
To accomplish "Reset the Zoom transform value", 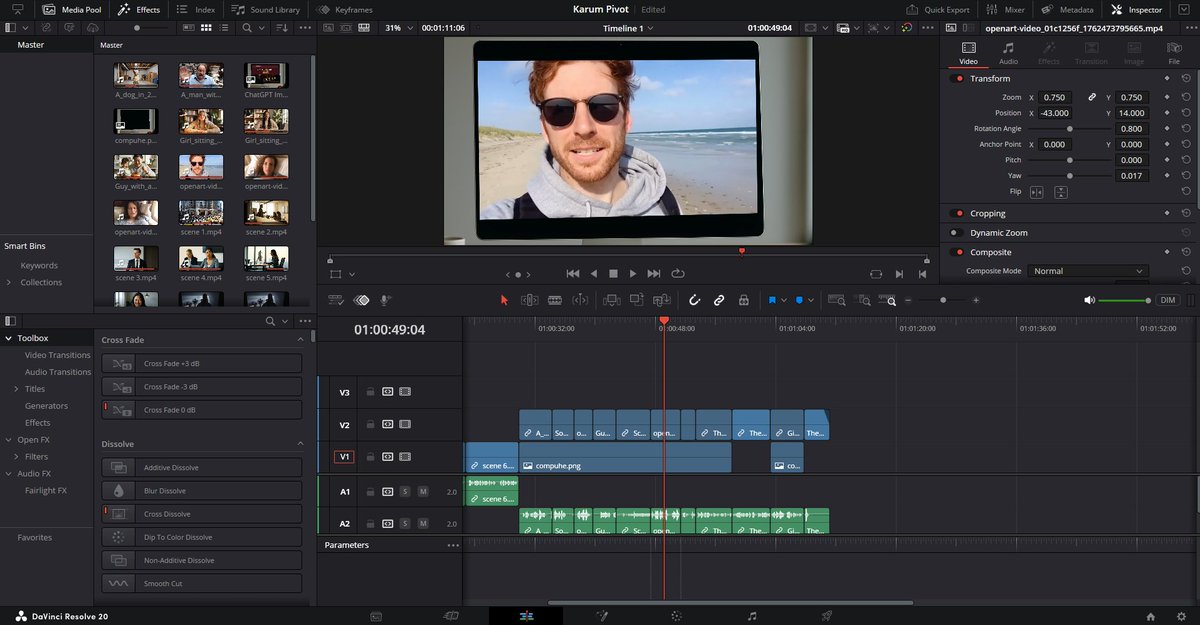I will pyautogui.click(x=1186, y=98).
